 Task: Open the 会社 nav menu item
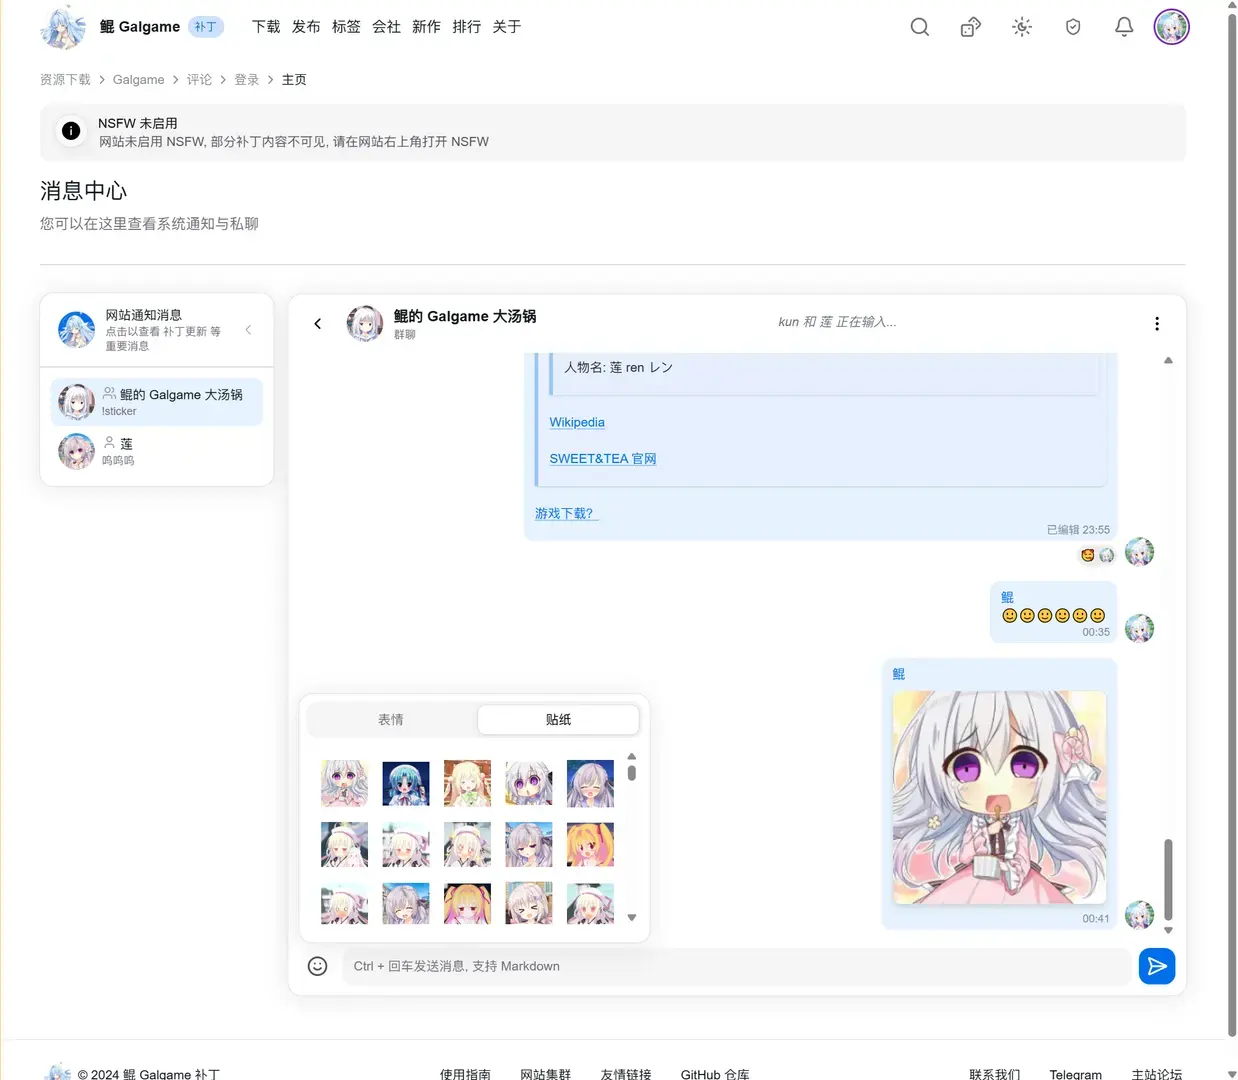pyautogui.click(x=386, y=27)
